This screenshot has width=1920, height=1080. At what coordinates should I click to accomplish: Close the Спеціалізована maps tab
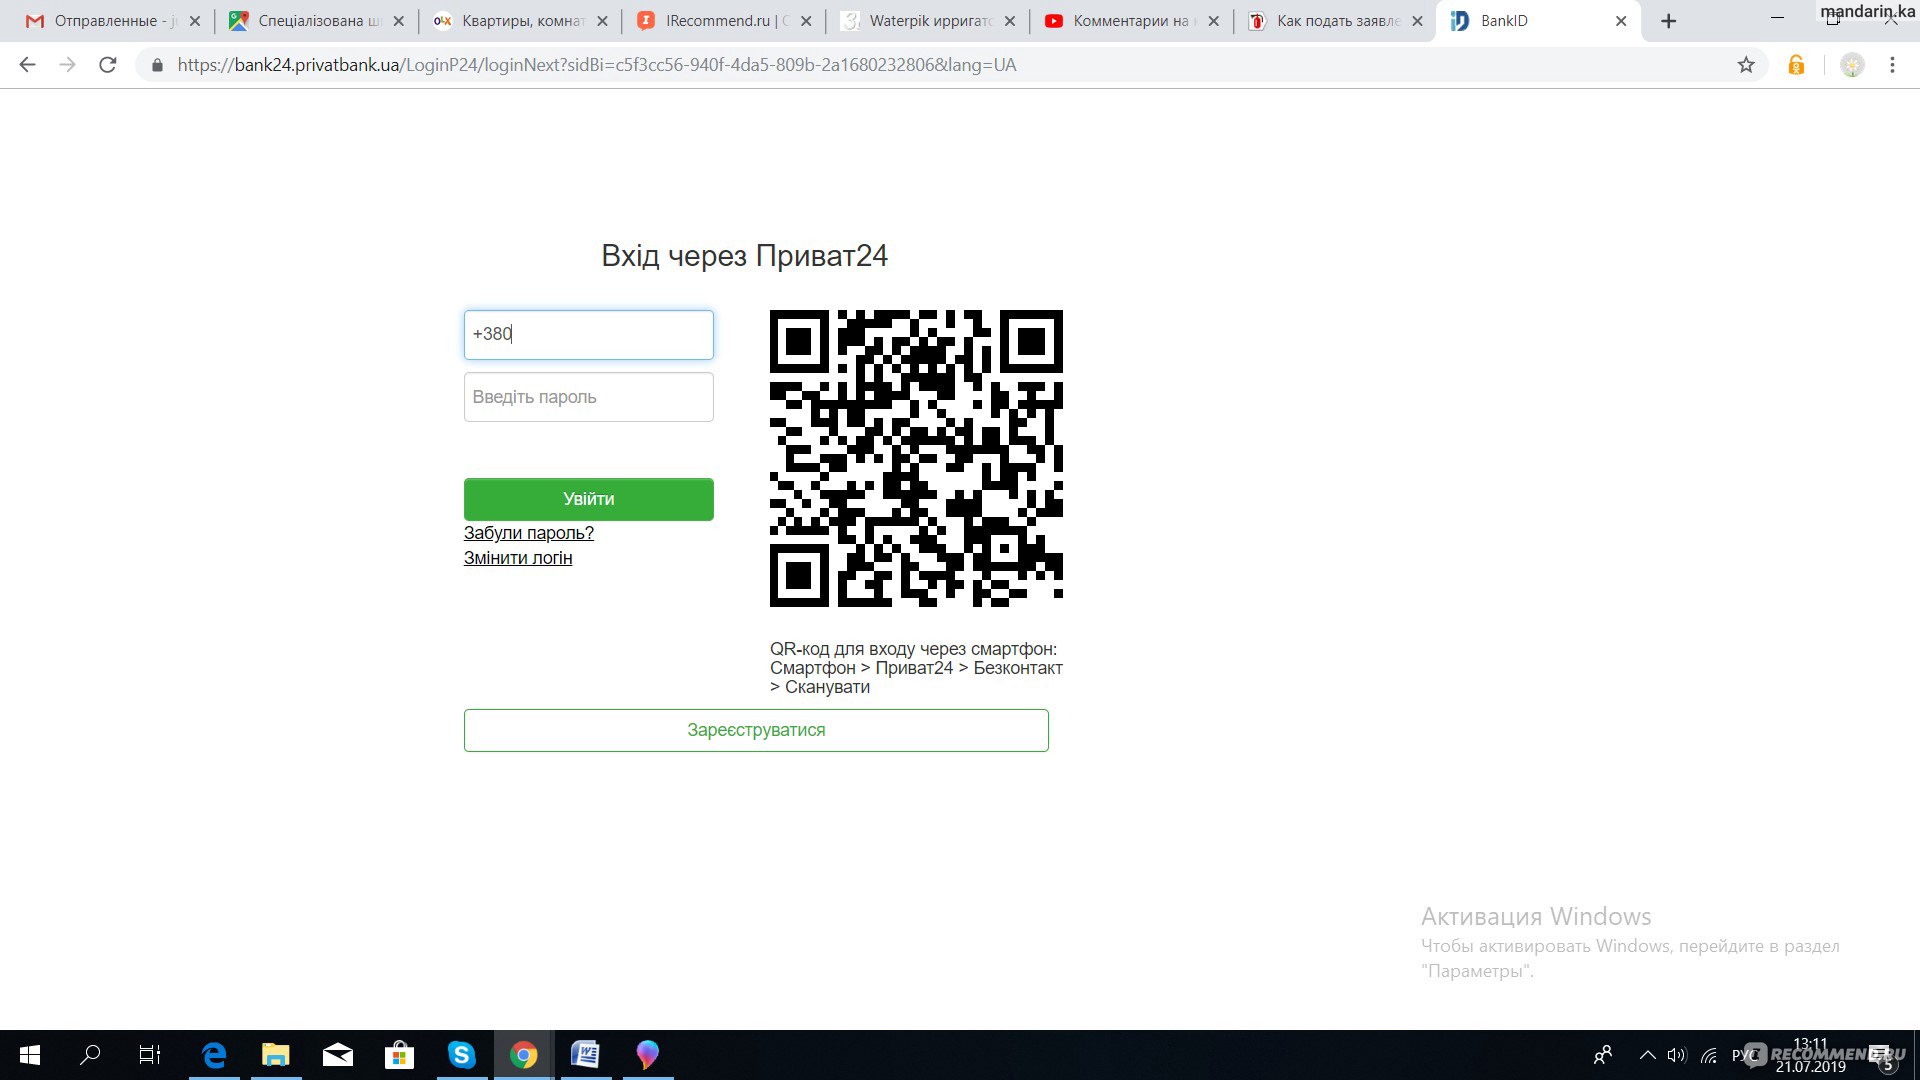coord(398,21)
